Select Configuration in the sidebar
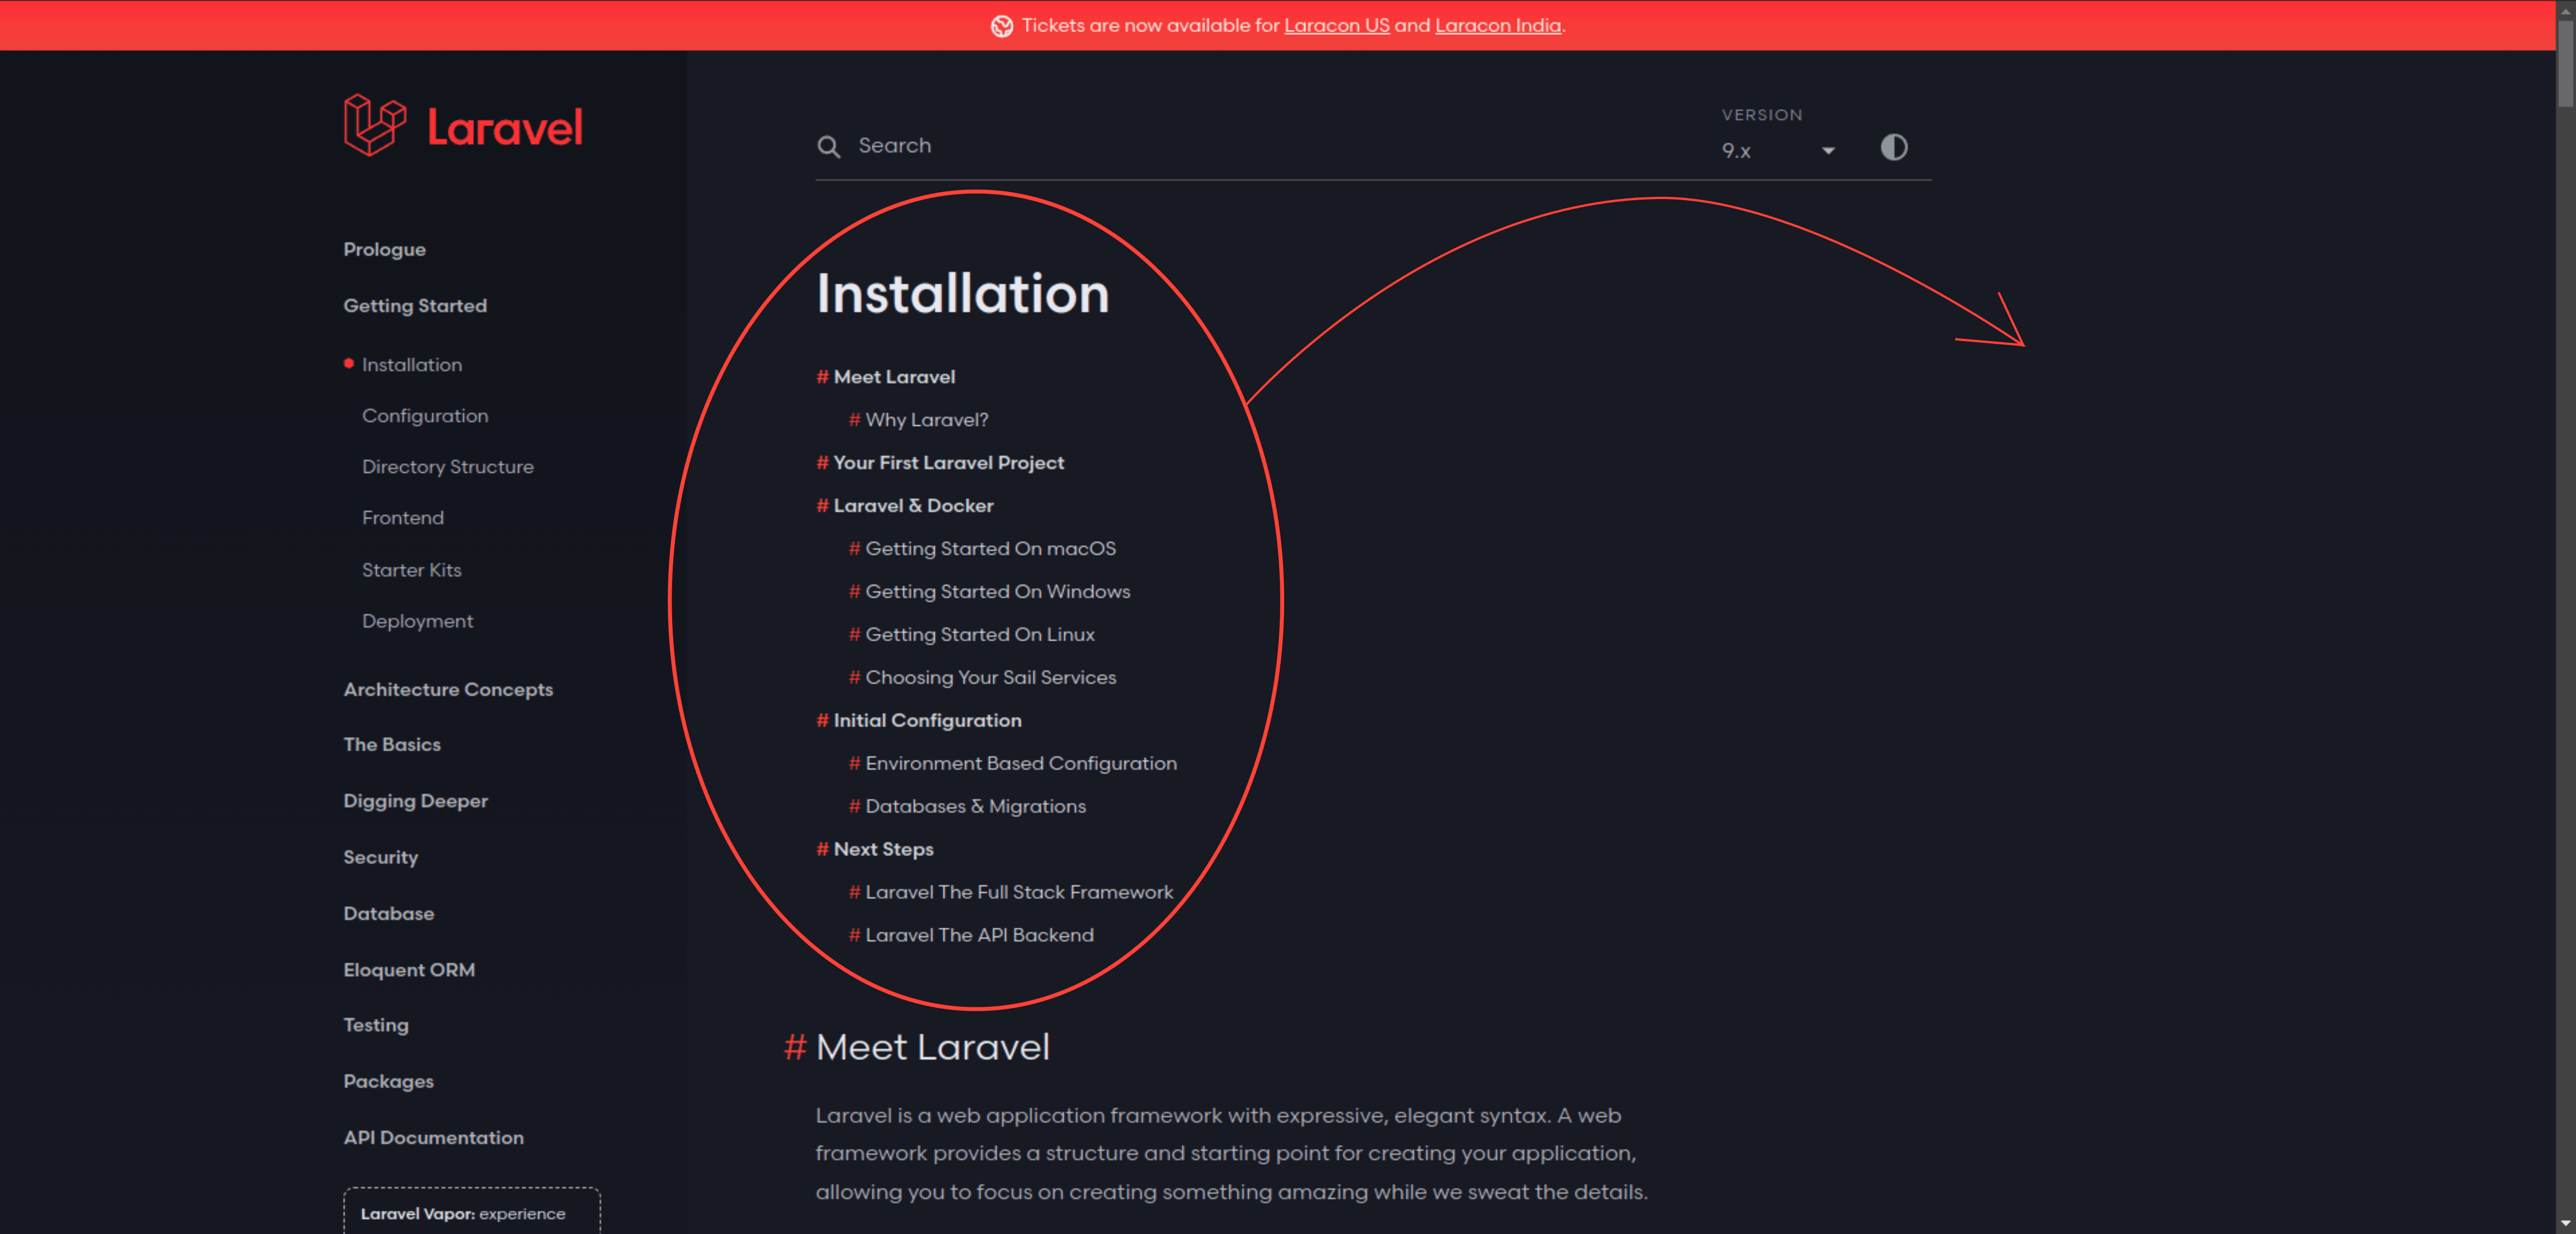Image resolution: width=2576 pixels, height=1234 pixels. coord(425,416)
